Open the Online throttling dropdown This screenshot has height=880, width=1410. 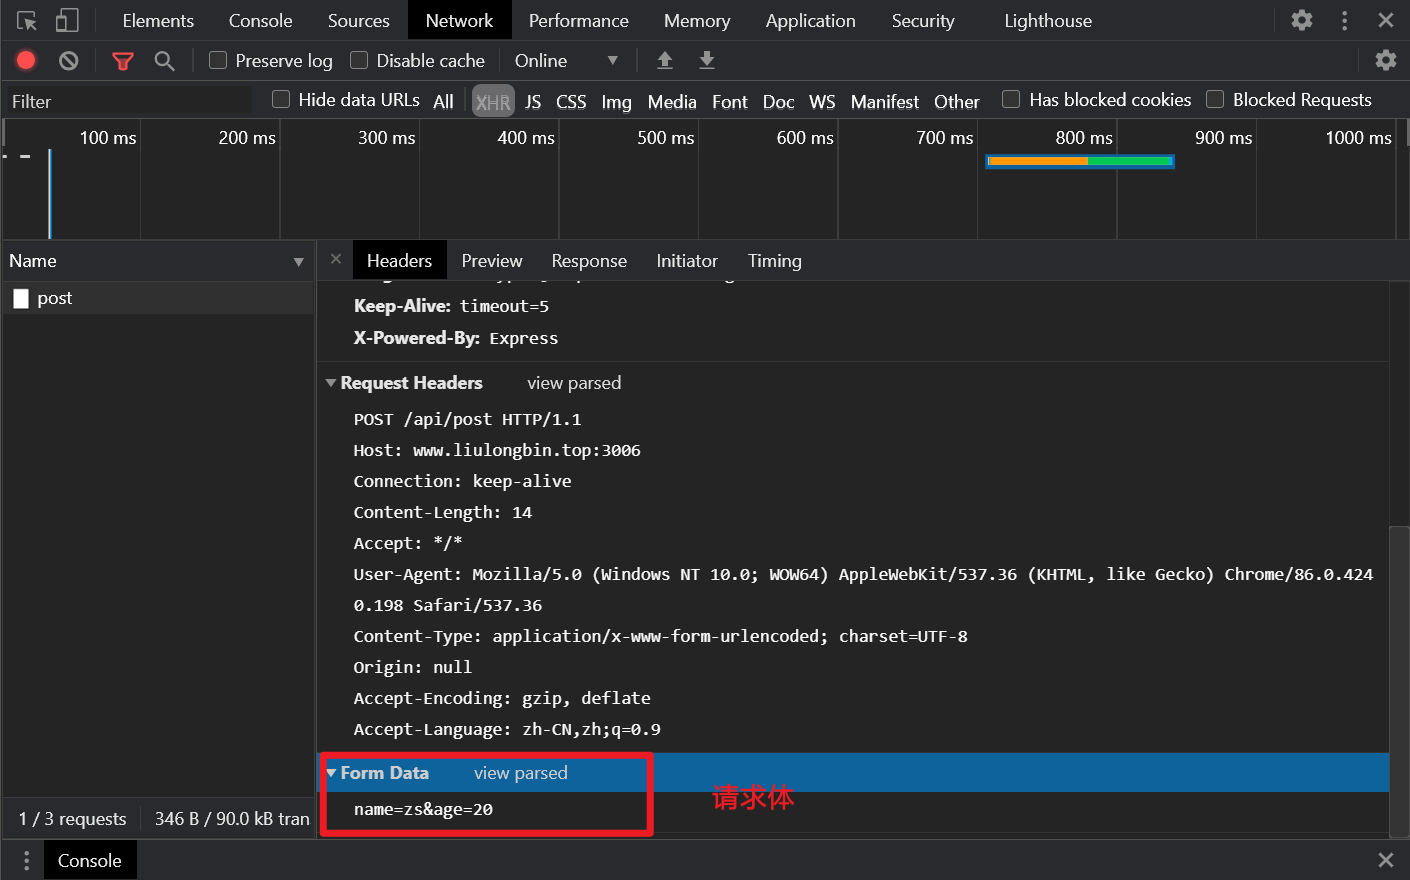(566, 61)
